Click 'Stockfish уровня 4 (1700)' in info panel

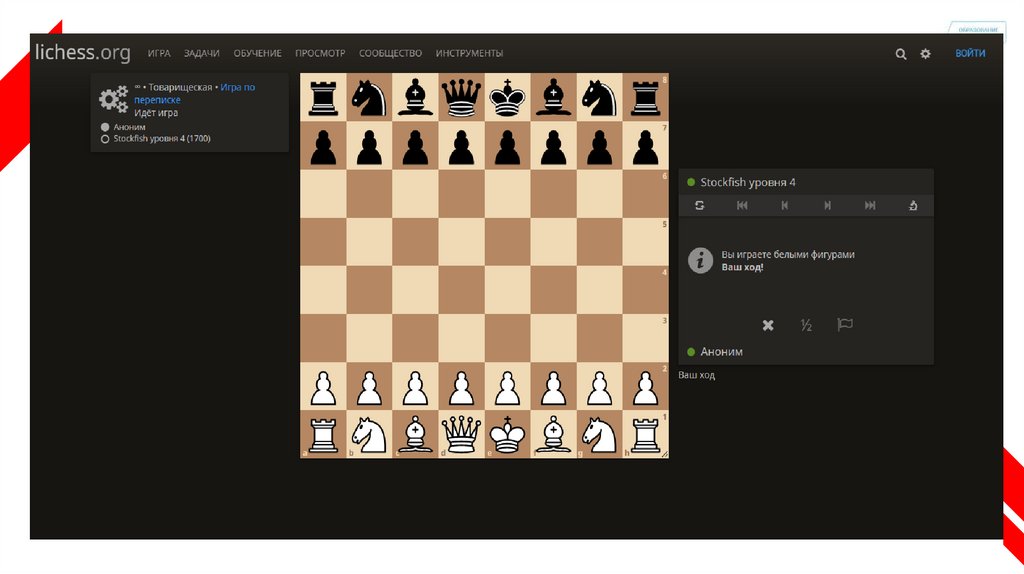pyautogui.click(x=162, y=138)
